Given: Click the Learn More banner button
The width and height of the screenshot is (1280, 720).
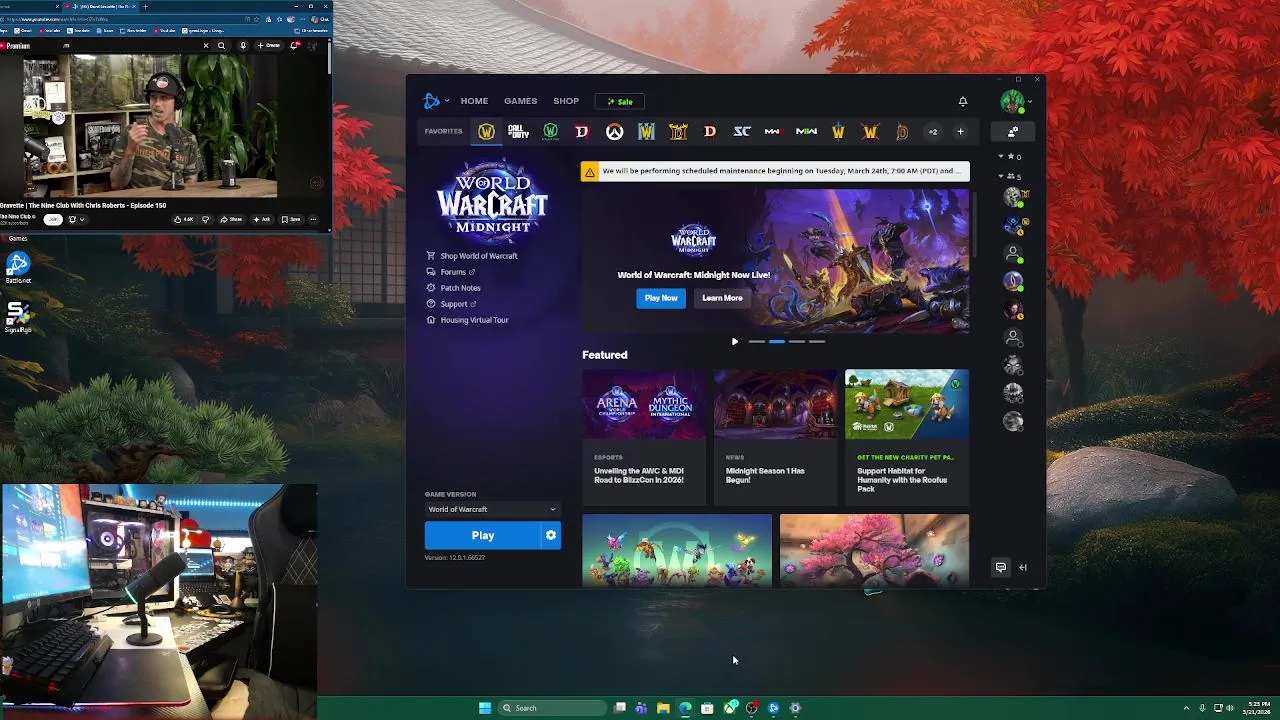Looking at the screenshot, I should coord(722,298).
